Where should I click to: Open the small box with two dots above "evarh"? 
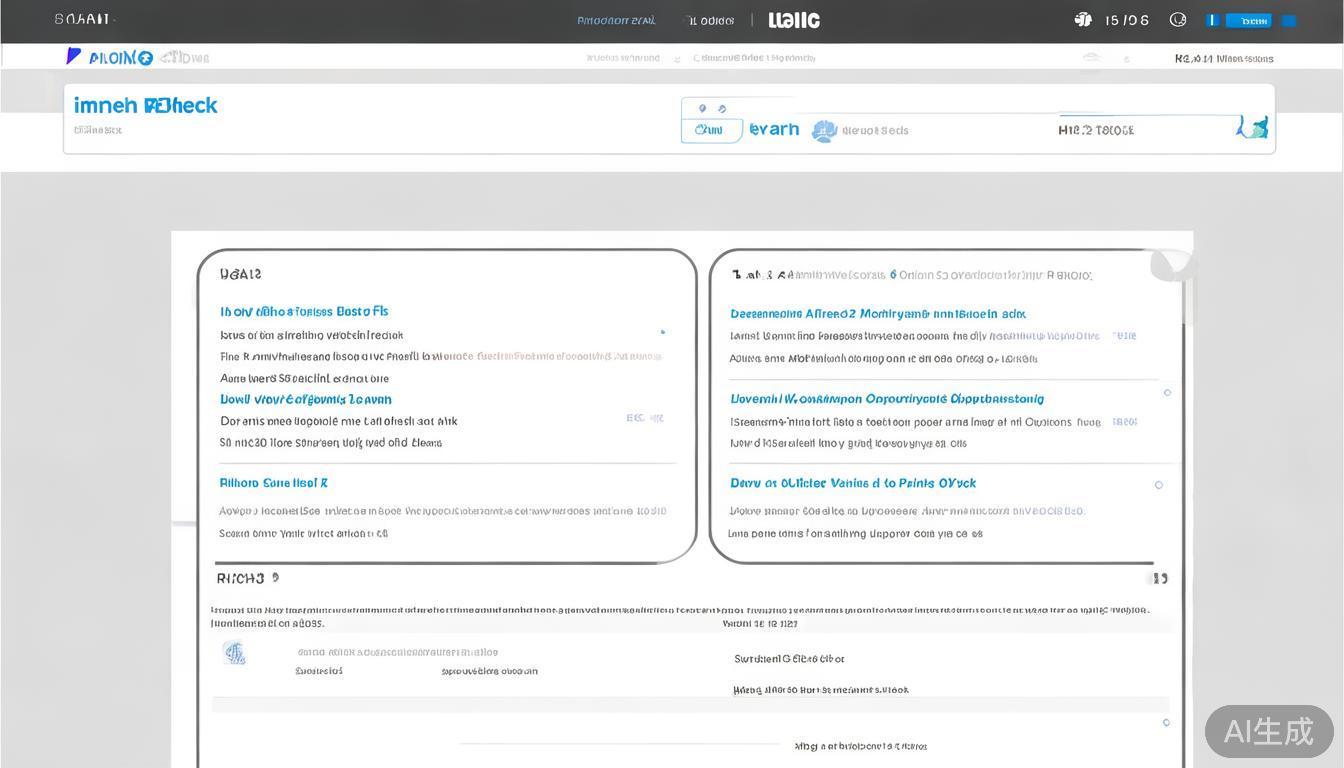(711, 108)
